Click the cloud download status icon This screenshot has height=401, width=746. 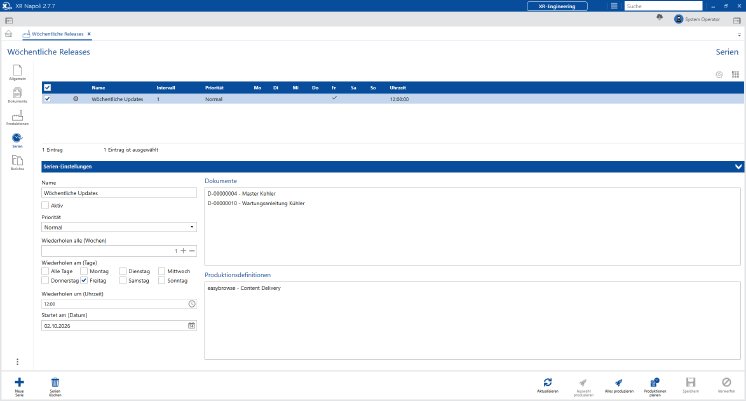tap(659, 17)
